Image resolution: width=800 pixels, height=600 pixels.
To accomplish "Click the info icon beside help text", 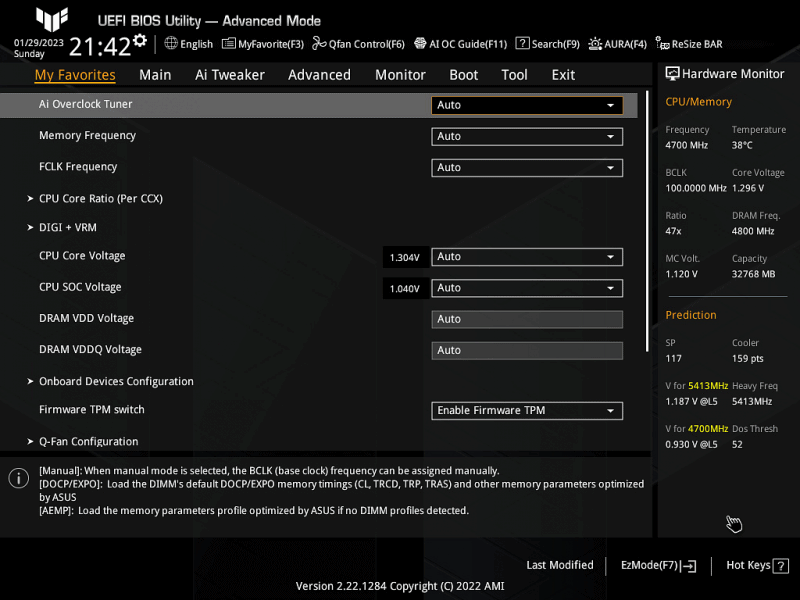I will (19, 478).
